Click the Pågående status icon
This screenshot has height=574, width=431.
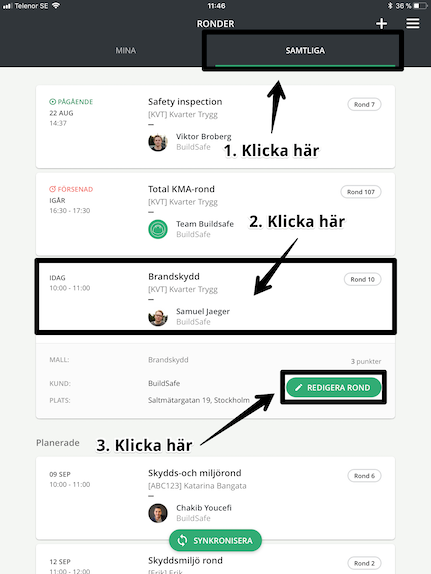53,102
